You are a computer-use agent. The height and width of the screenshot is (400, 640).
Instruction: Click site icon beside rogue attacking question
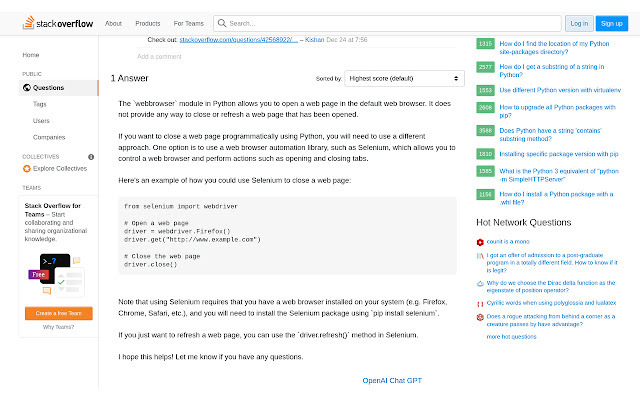pyautogui.click(x=480, y=315)
